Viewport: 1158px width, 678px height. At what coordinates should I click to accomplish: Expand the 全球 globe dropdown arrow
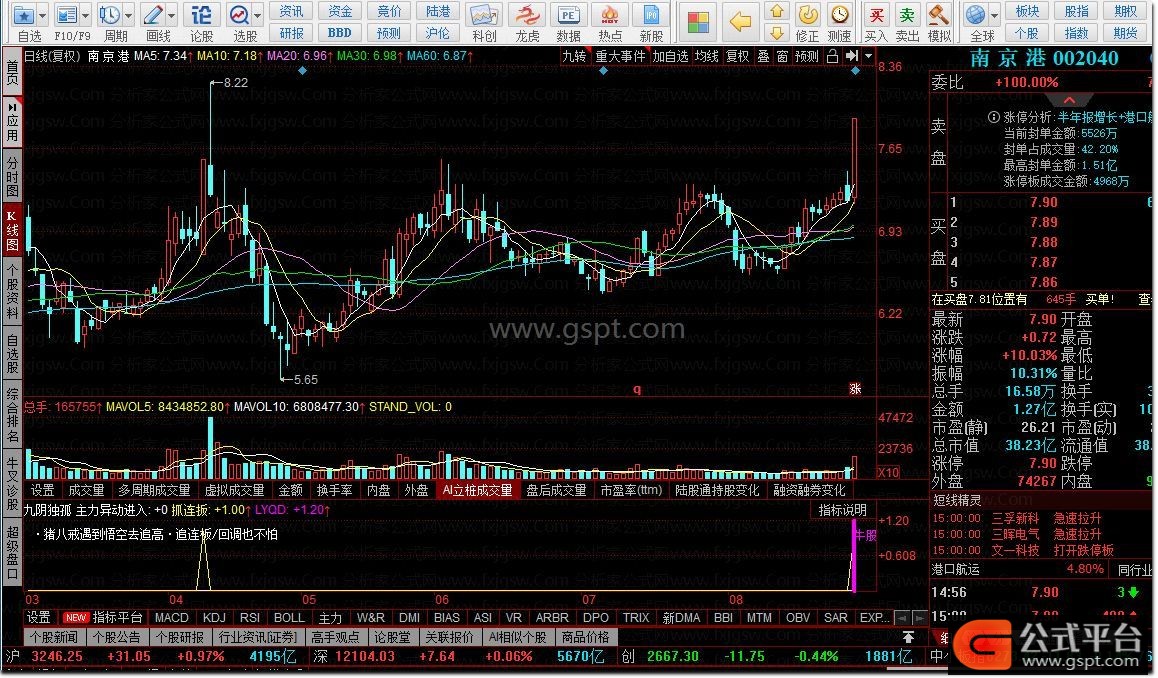pos(994,16)
